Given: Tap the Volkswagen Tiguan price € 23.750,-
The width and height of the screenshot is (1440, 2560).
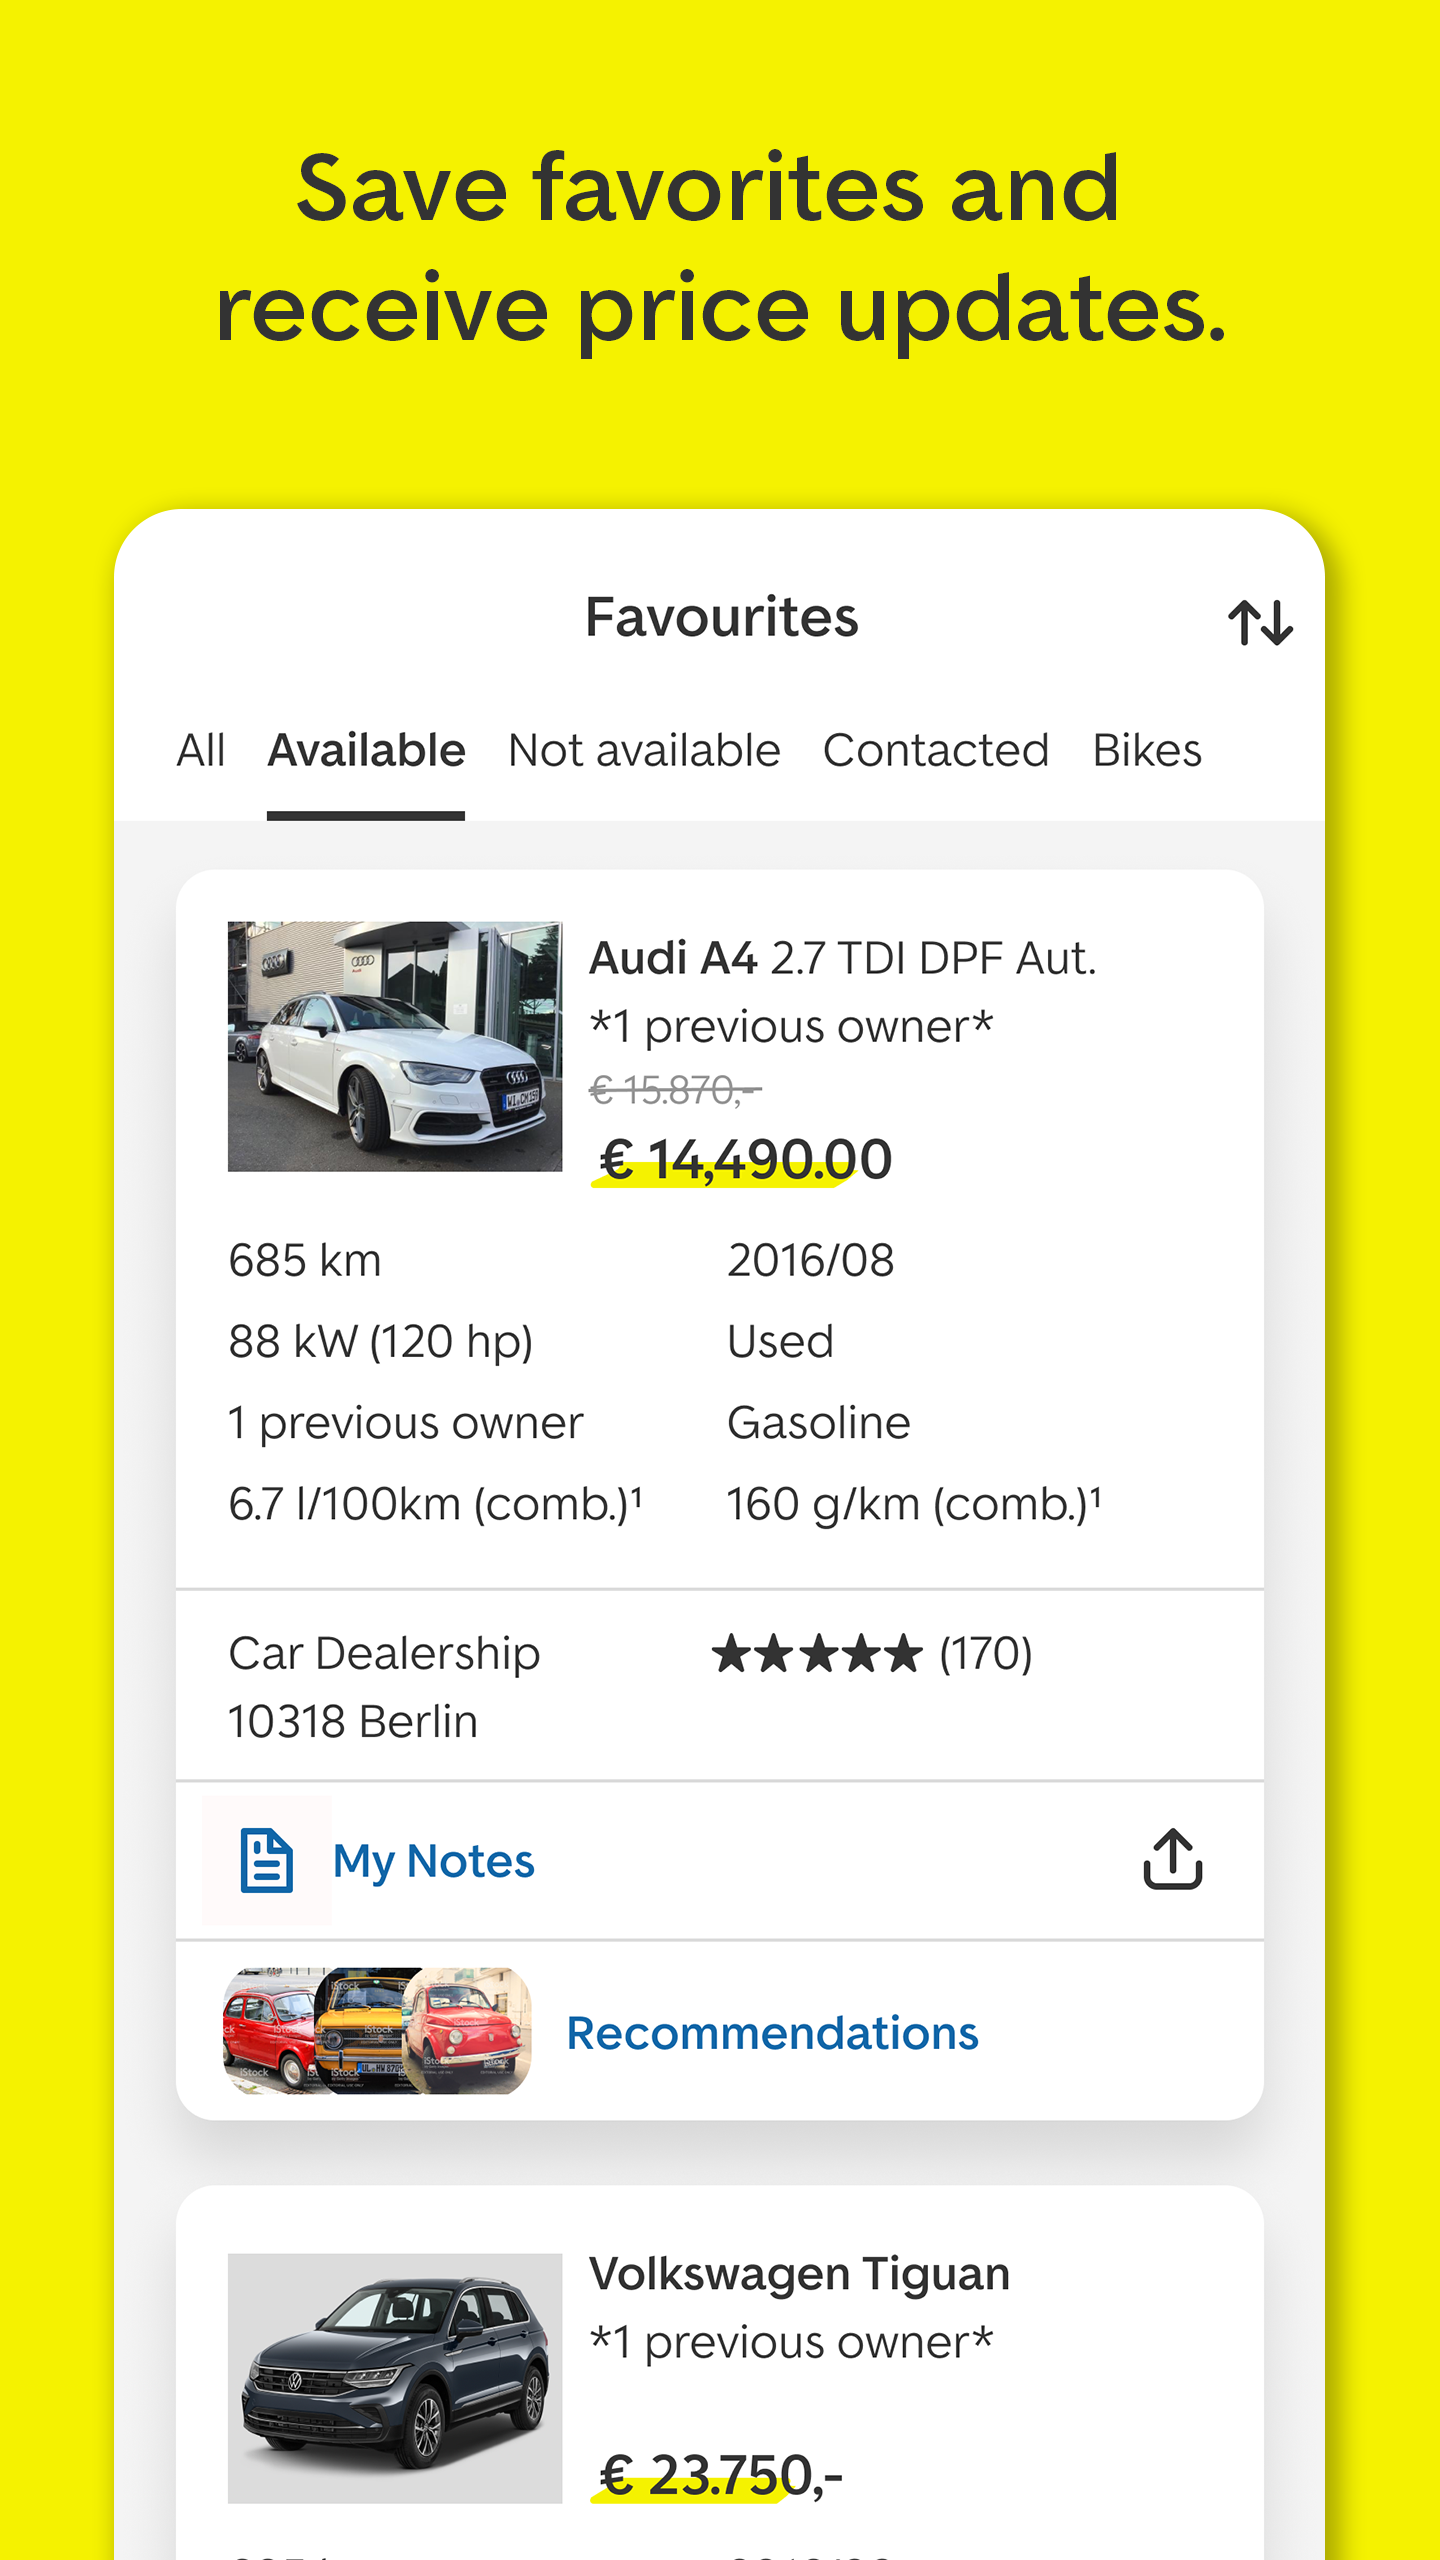Looking at the screenshot, I should click(721, 2474).
